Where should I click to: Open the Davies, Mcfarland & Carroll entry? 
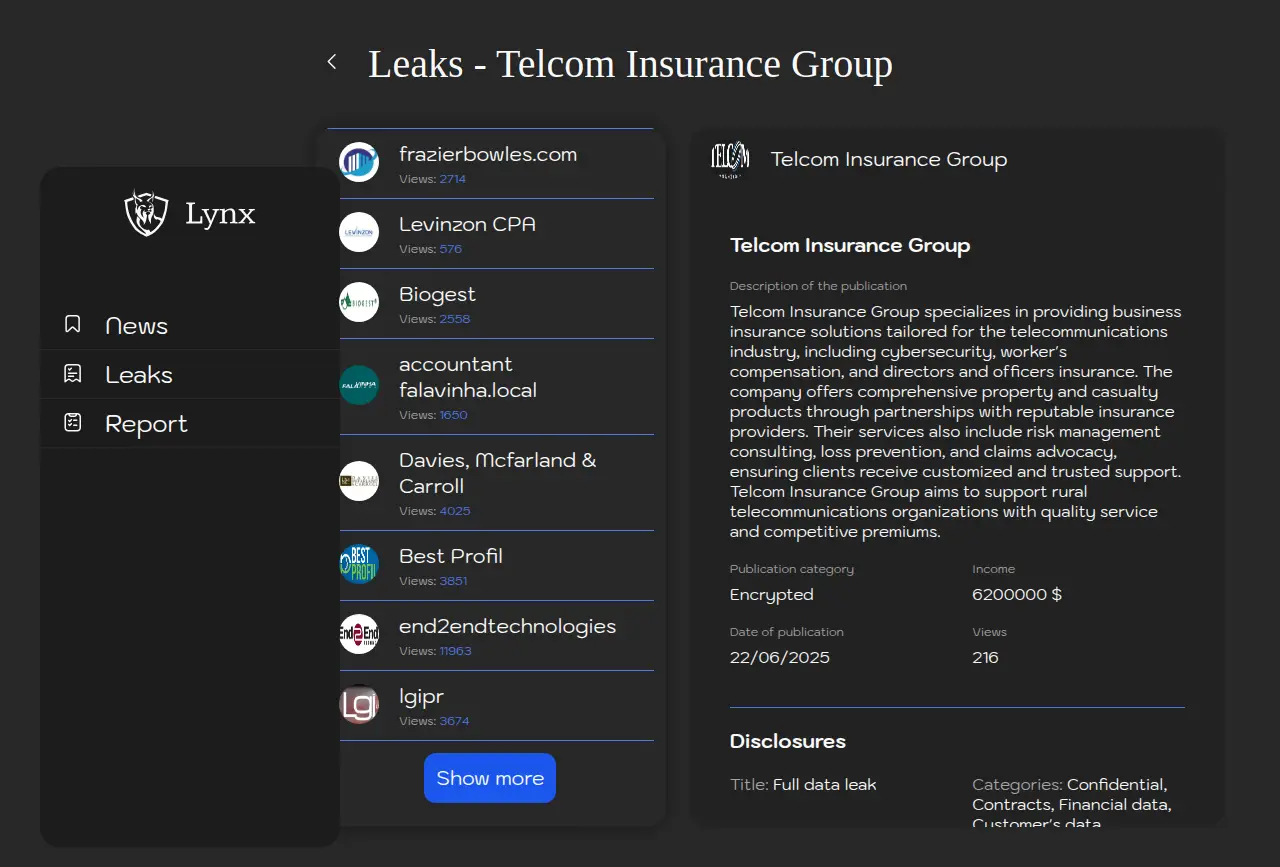coord(497,473)
